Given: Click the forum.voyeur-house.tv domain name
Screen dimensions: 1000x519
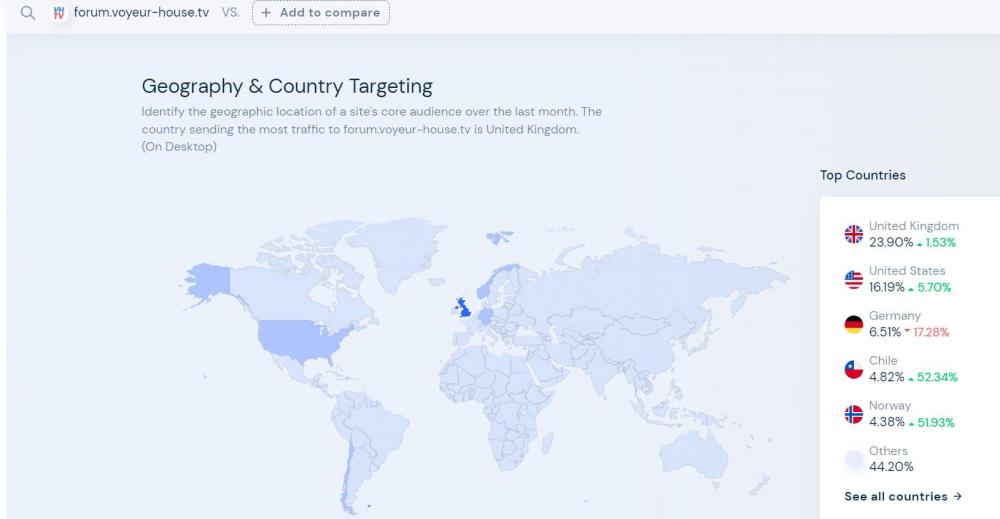Looking at the screenshot, I should 141,13.
